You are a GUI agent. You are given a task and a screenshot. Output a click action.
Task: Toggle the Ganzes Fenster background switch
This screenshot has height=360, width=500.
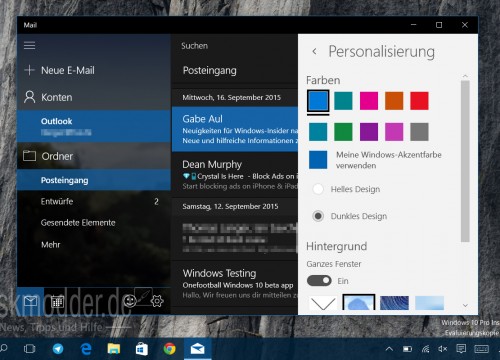[319, 281]
